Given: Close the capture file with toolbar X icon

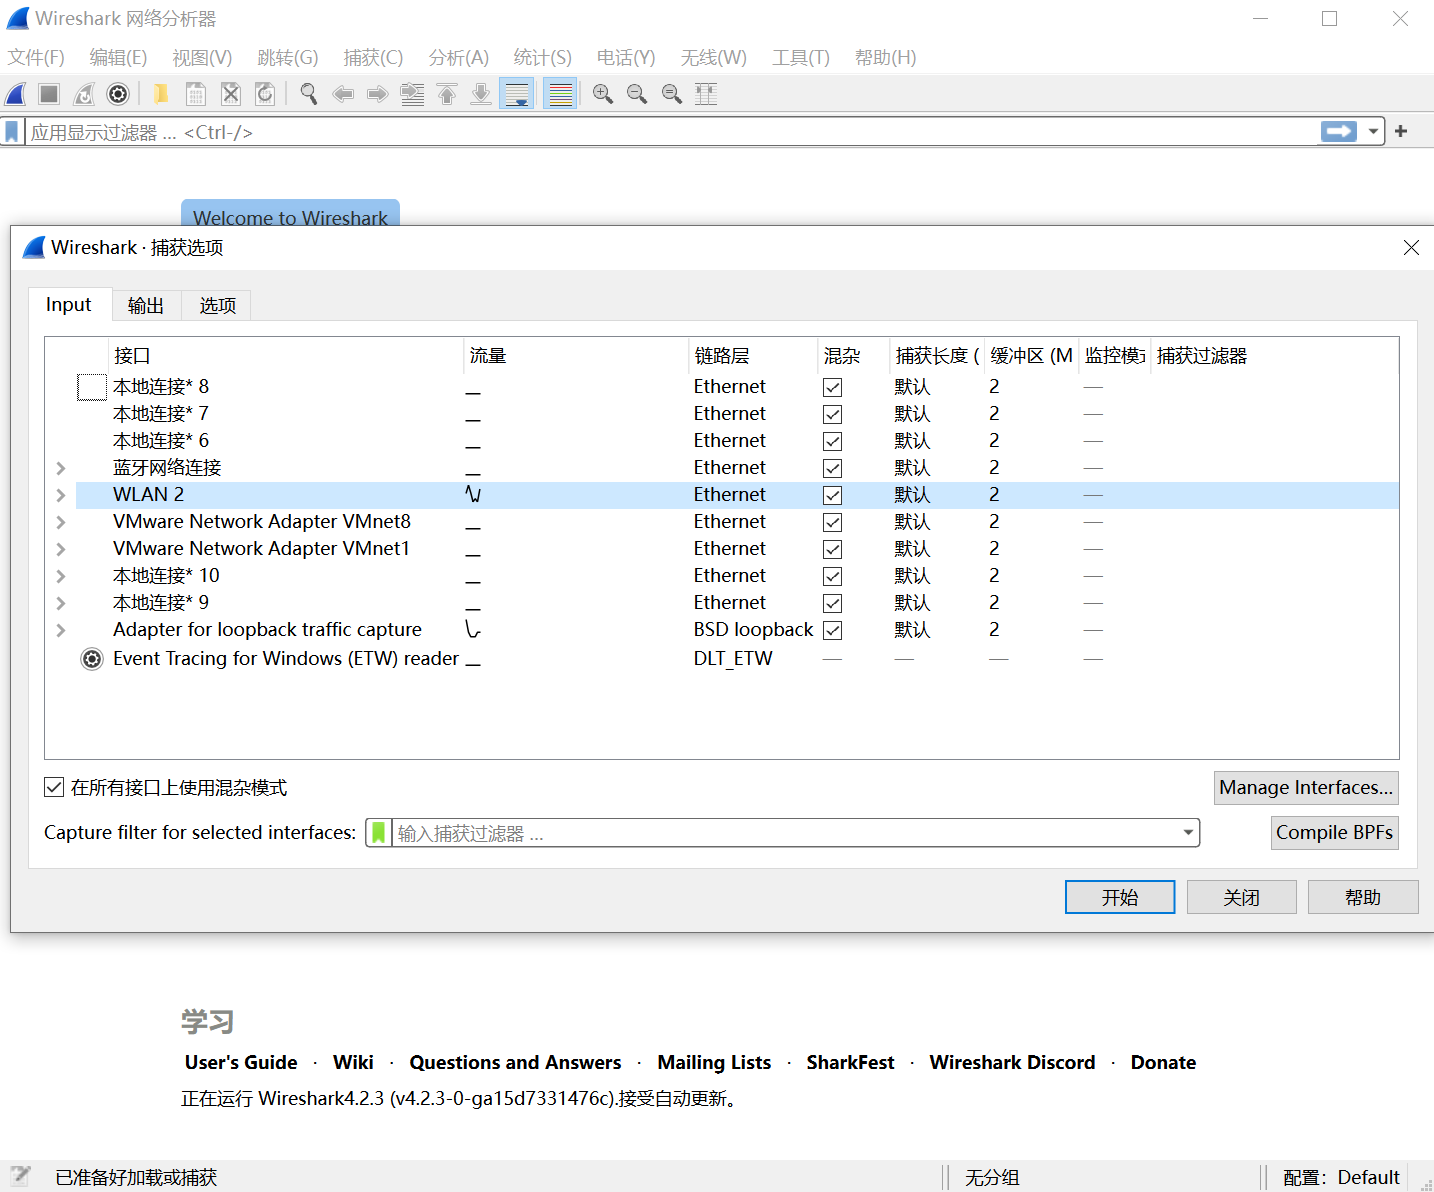Looking at the screenshot, I should click(231, 94).
